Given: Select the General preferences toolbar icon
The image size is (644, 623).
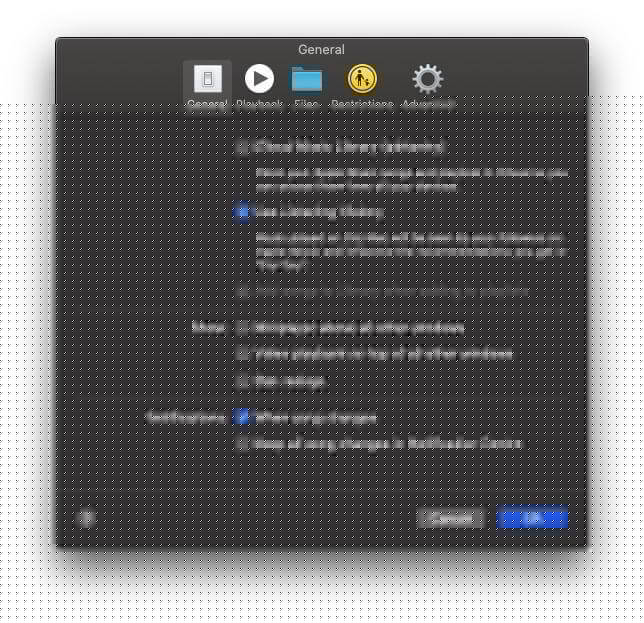Looking at the screenshot, I should 207,78.
